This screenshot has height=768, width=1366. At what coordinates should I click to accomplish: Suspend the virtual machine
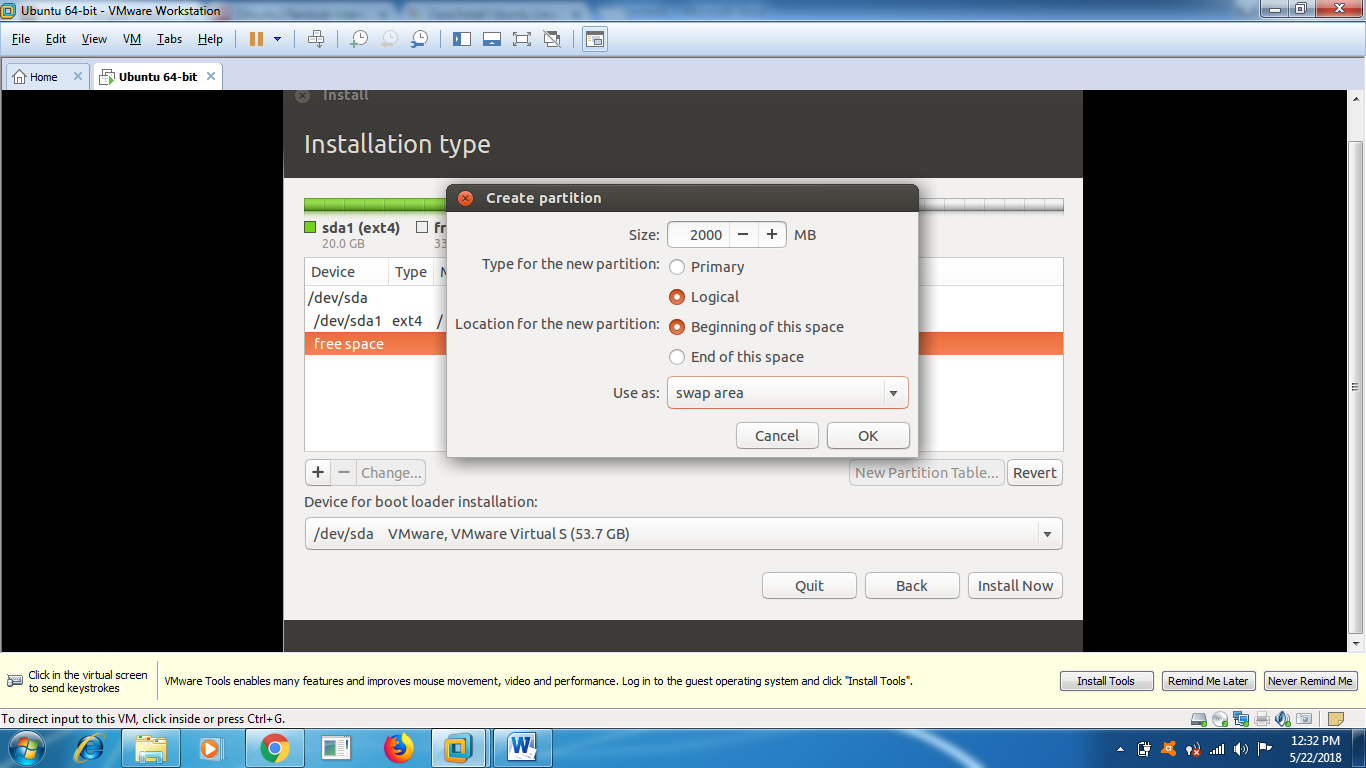tap(258, 39)
